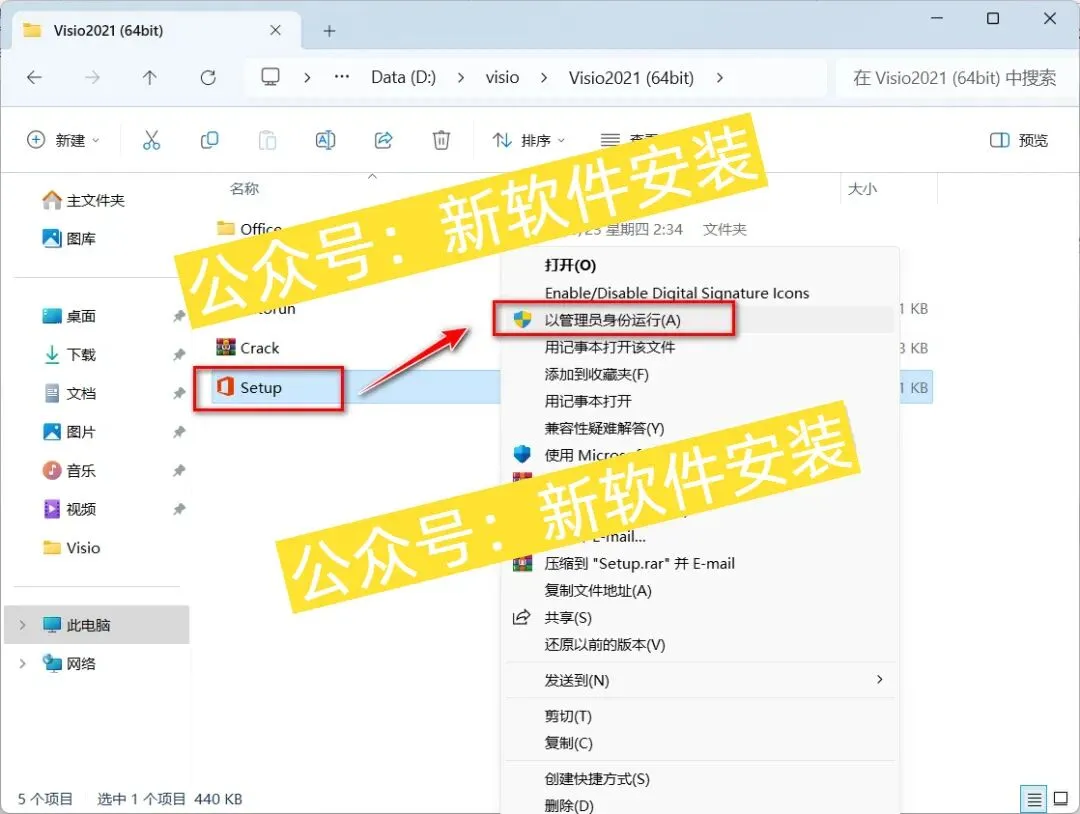Open the New item dropdown
Screen dimensions: 1080x814
coord(63,140)
